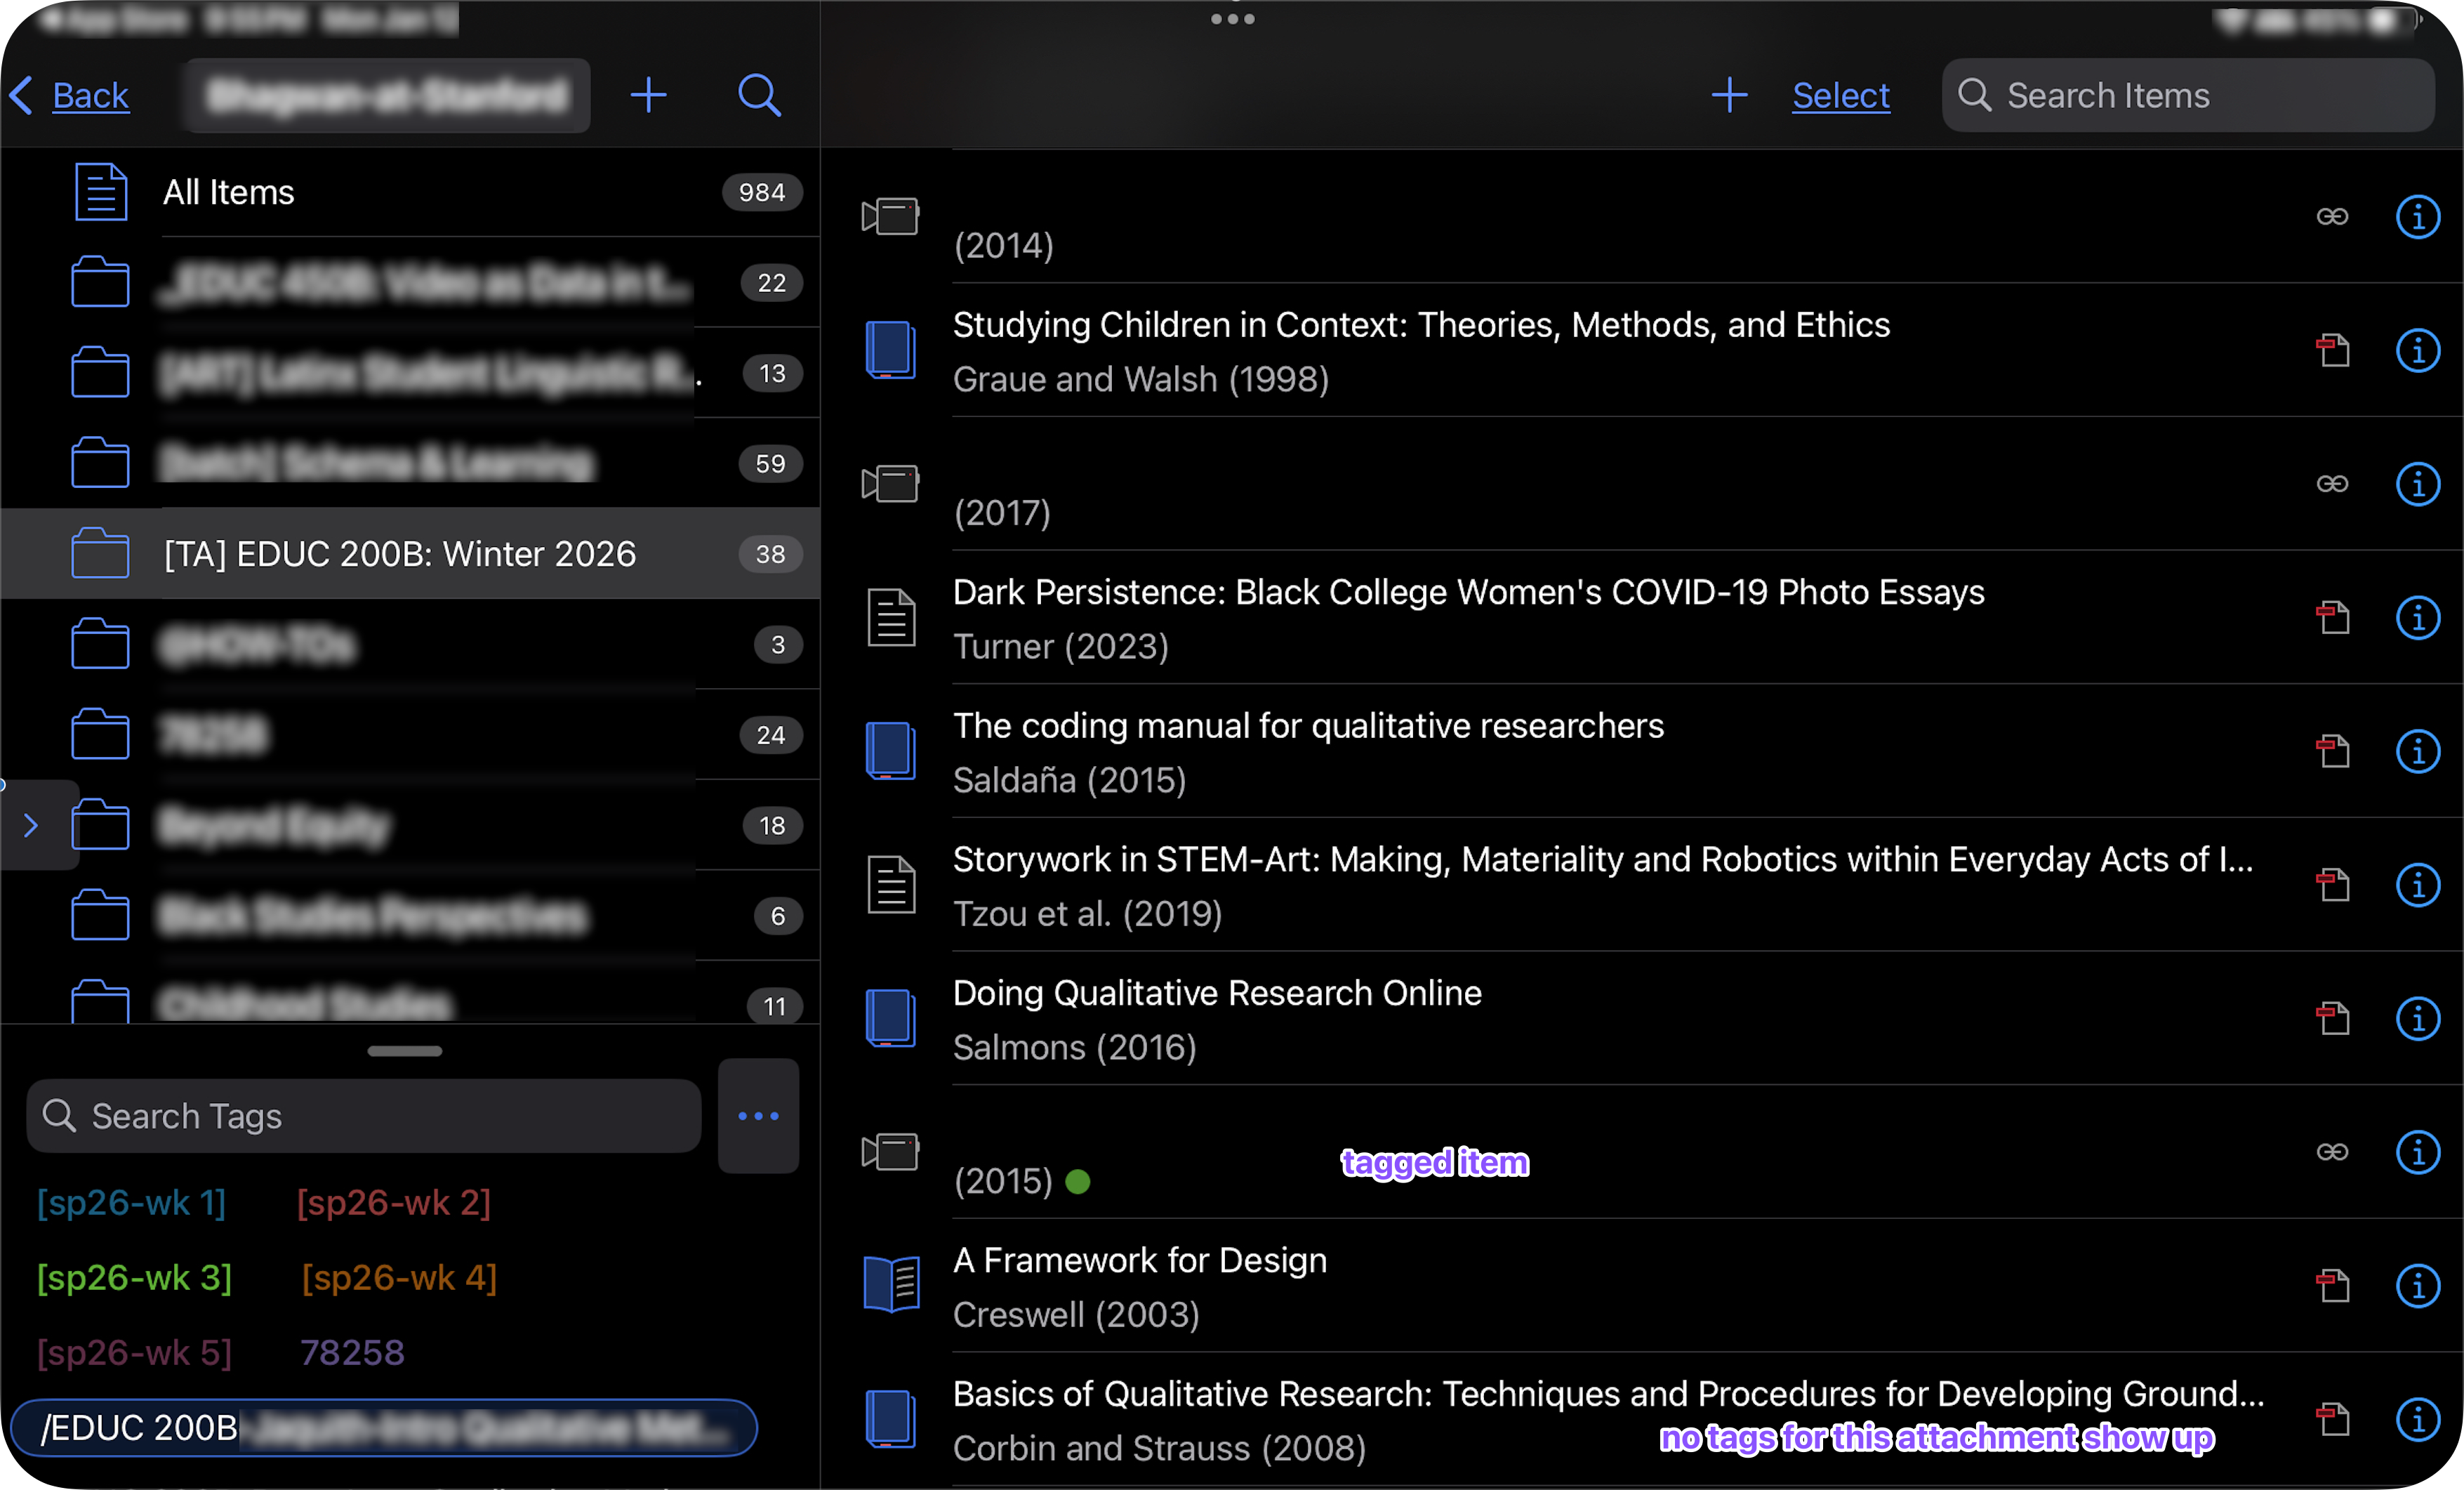
Task: Open info for Studying Children in Context
Action: [x=2417, y=350]
